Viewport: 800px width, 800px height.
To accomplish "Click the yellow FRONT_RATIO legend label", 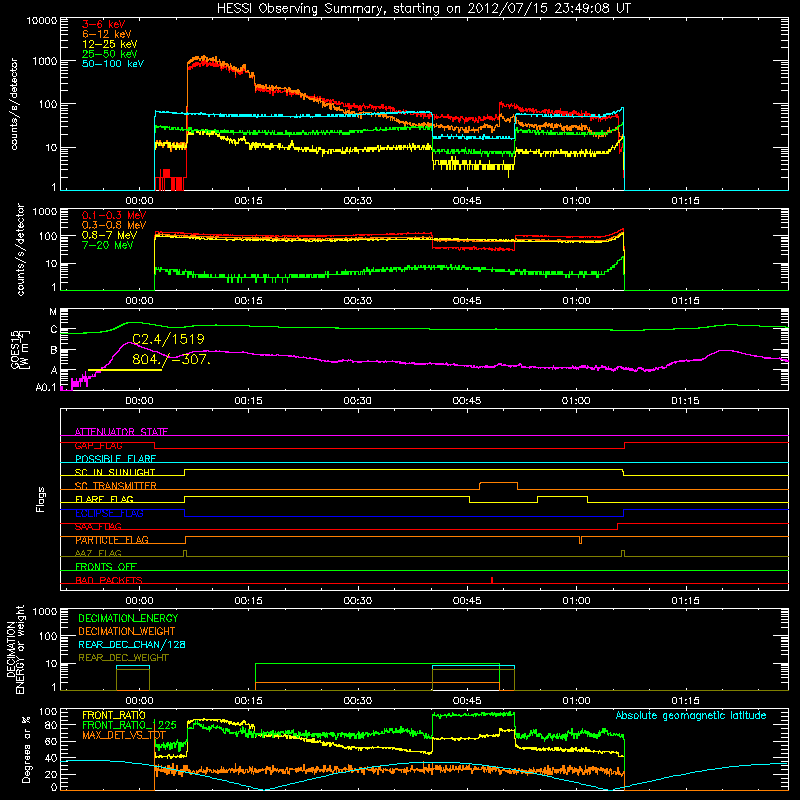I will [114, 715].
